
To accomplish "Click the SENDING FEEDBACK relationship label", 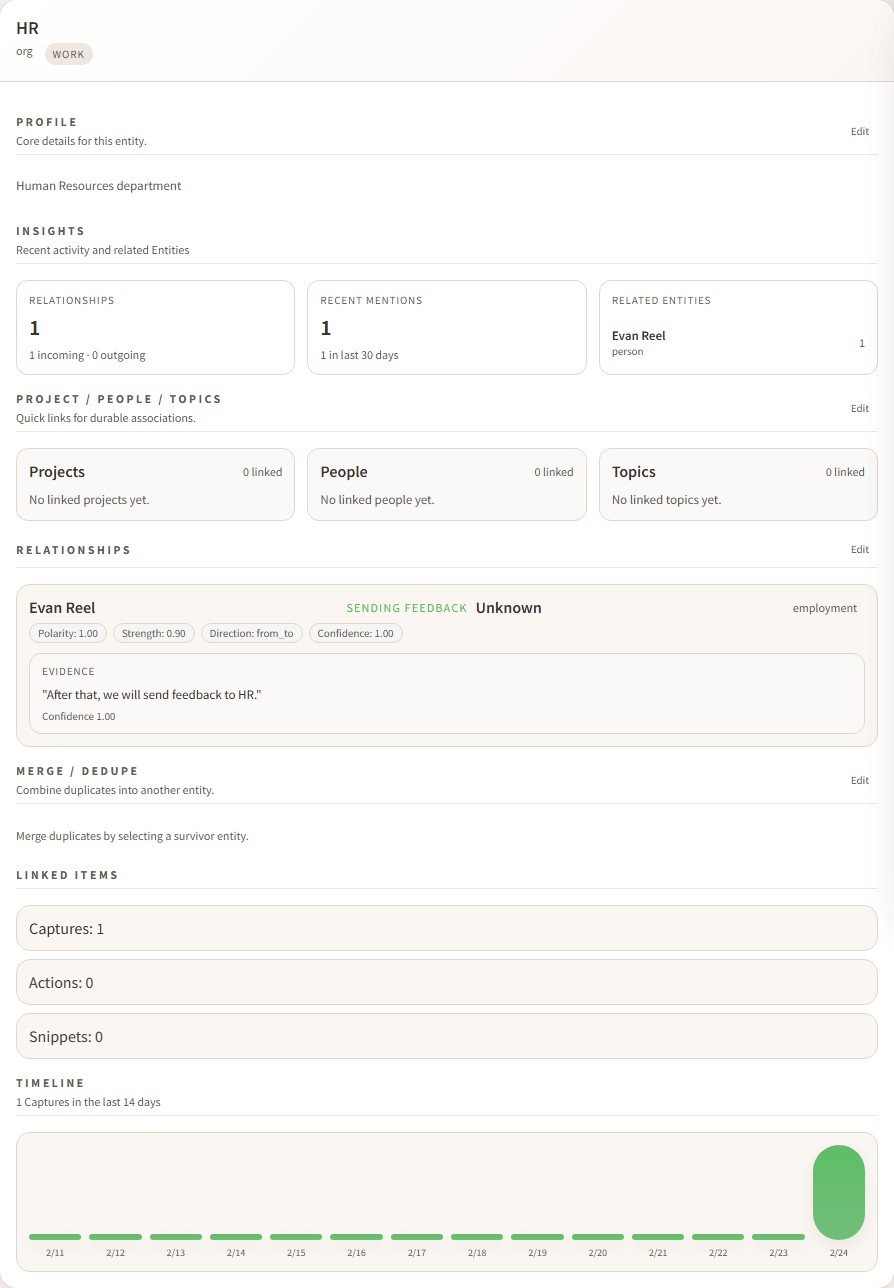I will [406, 607].
